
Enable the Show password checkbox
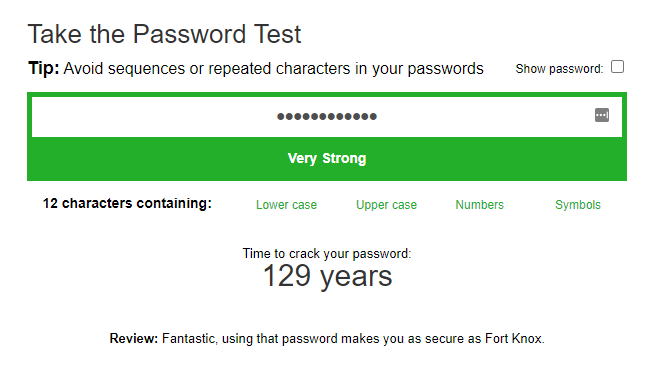(x=617, y=67)
